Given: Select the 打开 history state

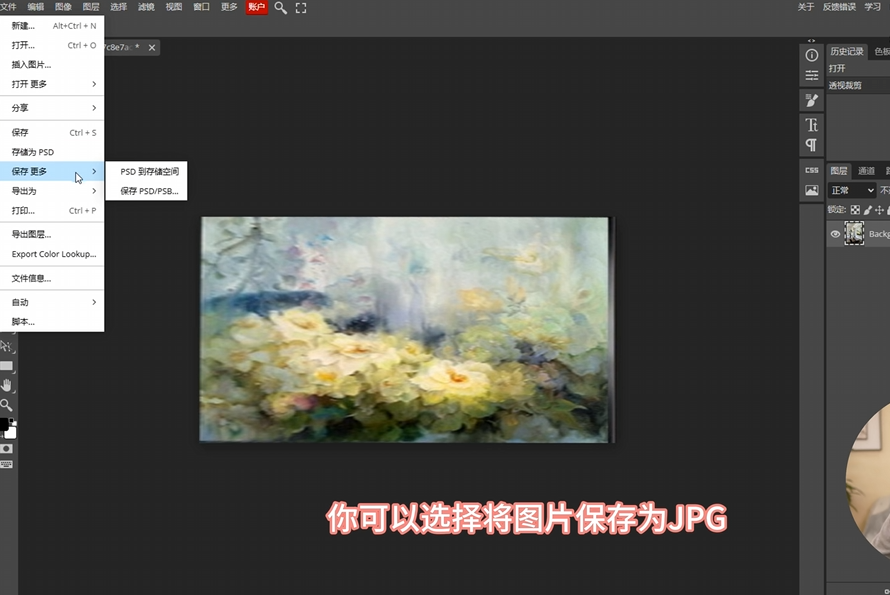Looking at the screenshot, I should coord(858,68).
